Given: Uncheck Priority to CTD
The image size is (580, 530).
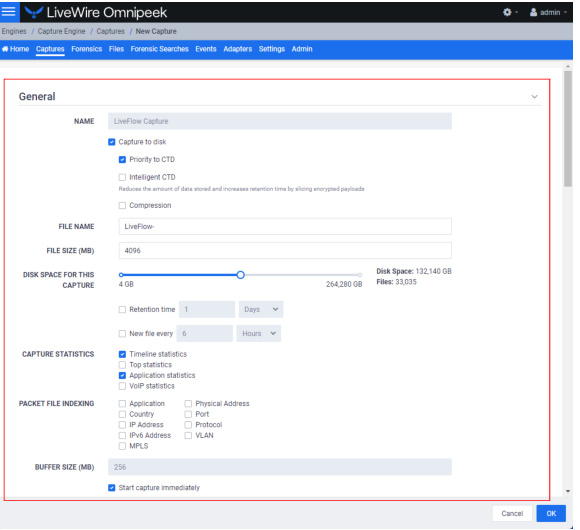Looking at the screenshot, I should point(122,160).
